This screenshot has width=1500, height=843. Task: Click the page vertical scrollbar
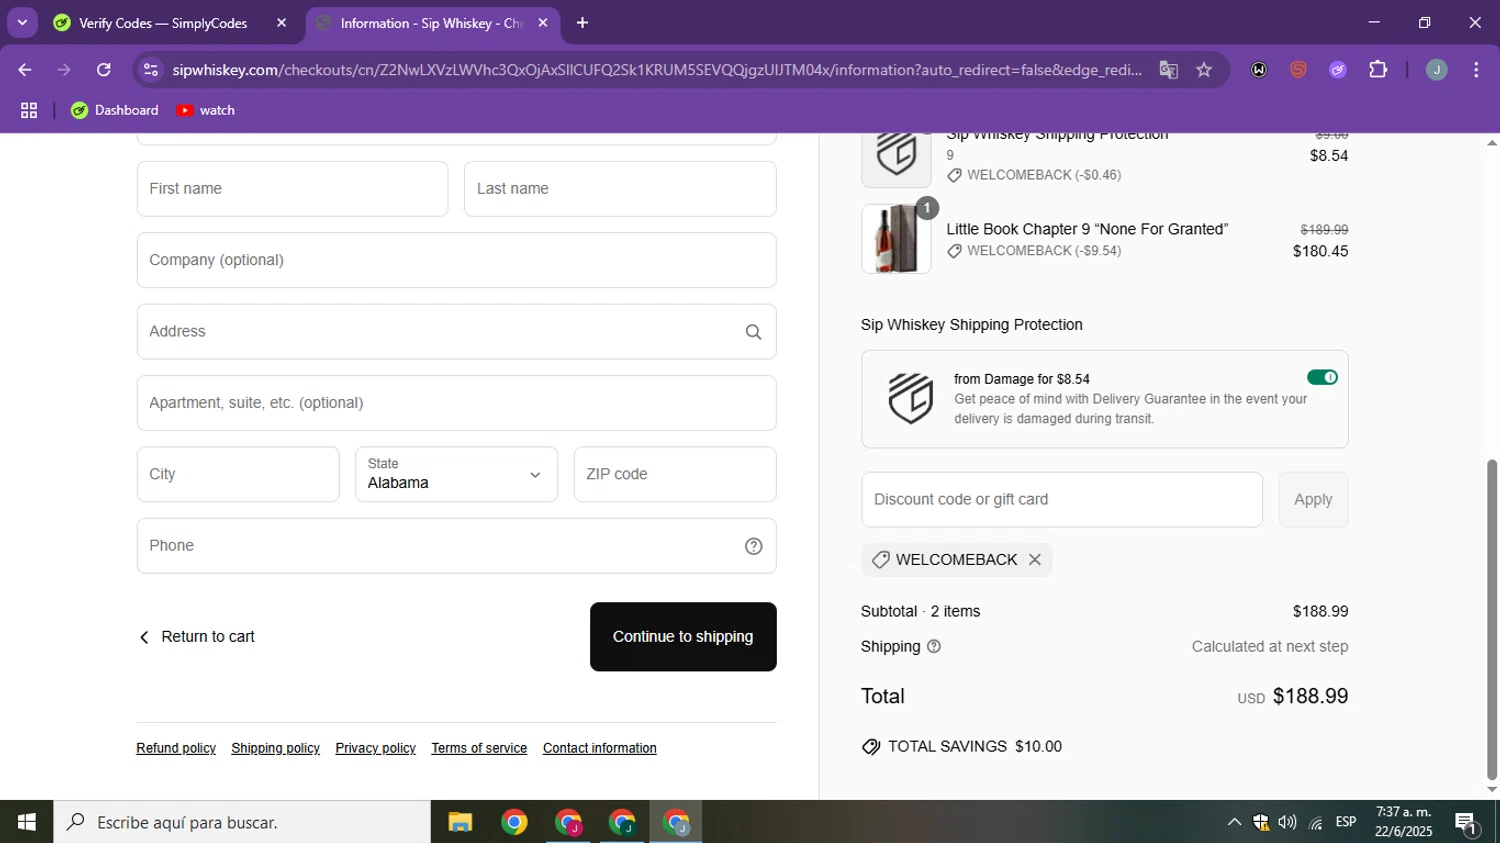tap(1492, 620)
